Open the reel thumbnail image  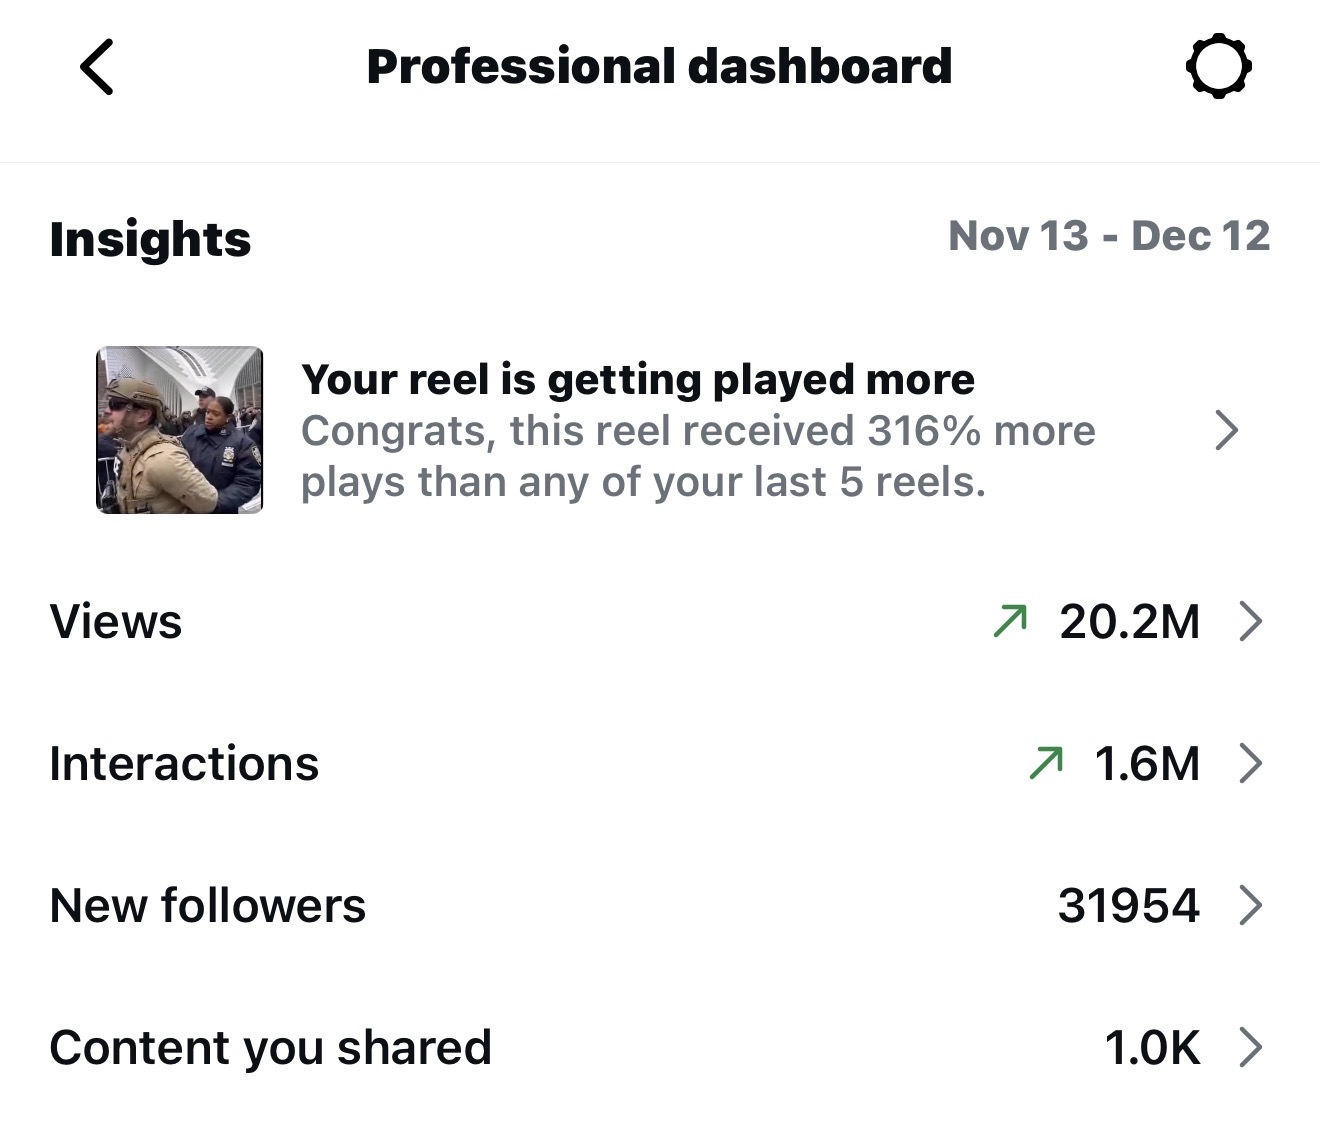click(180, 430)
